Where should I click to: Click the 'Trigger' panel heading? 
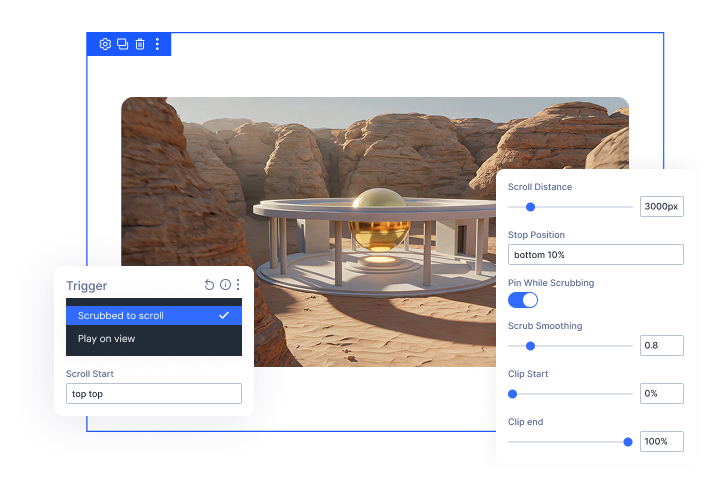click(x=87, y=286)
